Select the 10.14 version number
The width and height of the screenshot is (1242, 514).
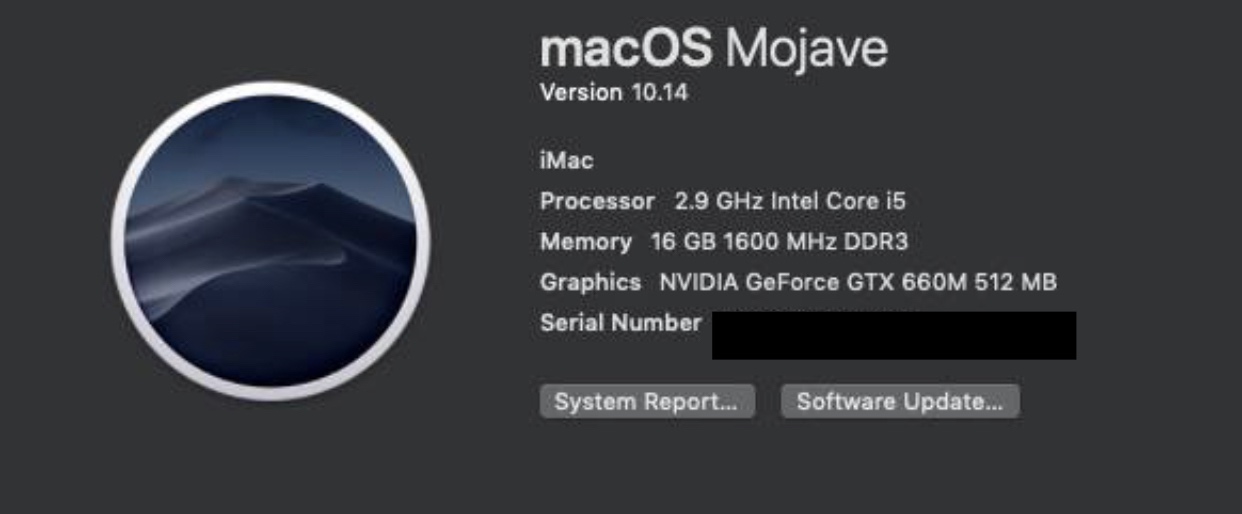pyautogui.click(x=658, y=93)
